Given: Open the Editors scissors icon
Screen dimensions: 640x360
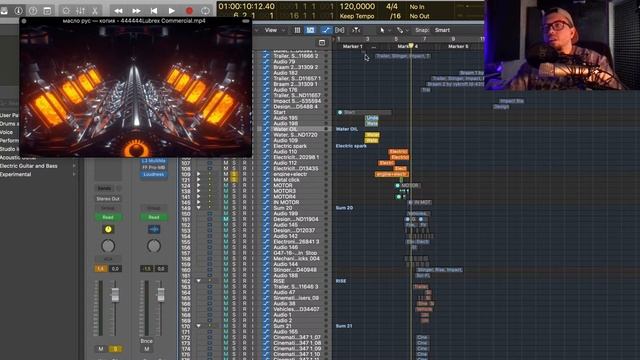Looking at the screenshot, I should coord(95,11).
